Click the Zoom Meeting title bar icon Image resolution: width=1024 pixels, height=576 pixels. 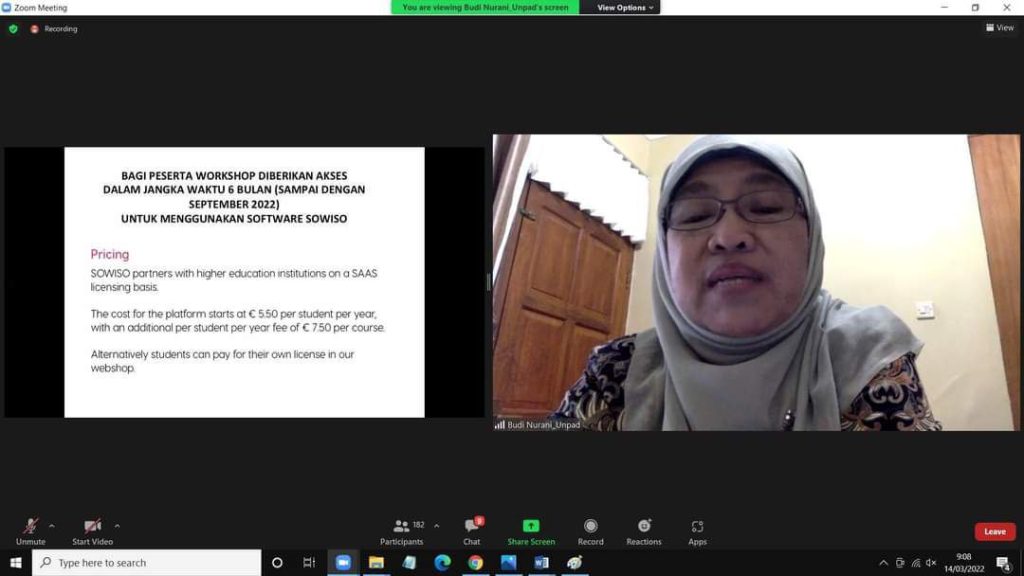point(7,7)
